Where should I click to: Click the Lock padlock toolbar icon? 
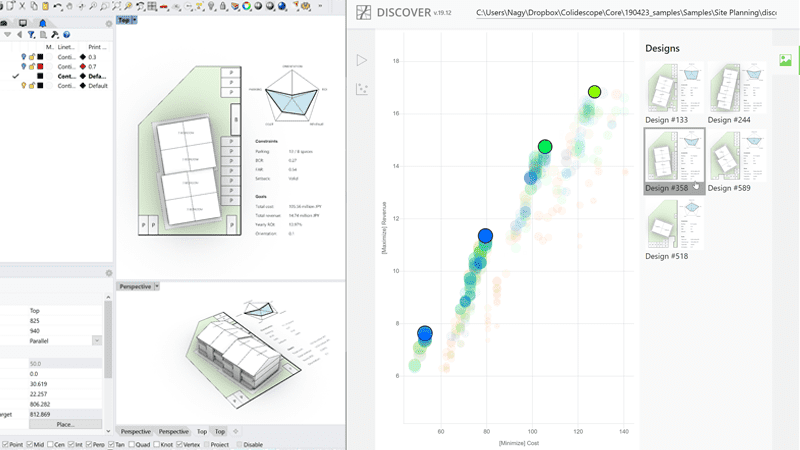click(x=223, y=6)
